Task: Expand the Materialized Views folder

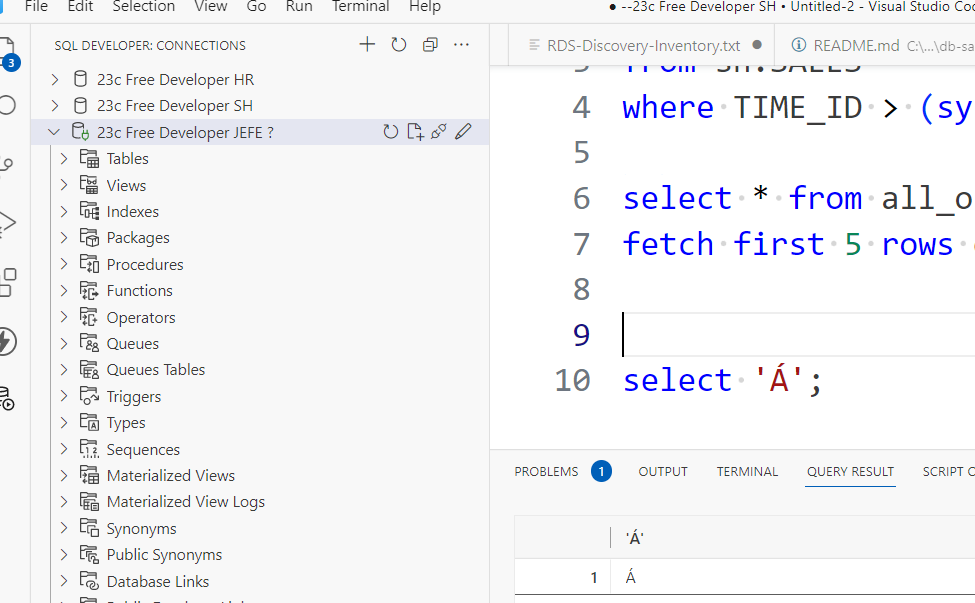Action: (x=64, y=476)
